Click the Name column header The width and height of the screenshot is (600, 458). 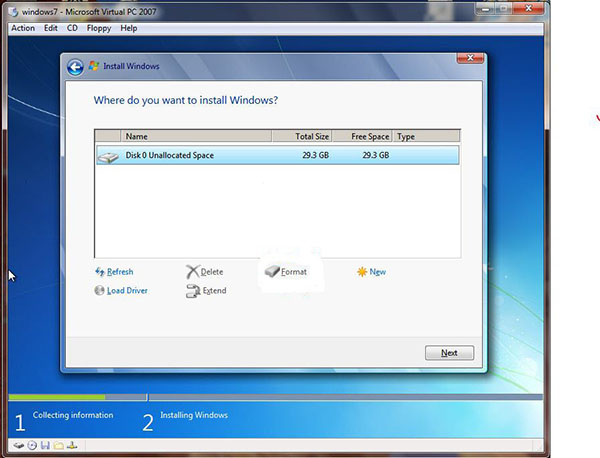click(x=196, y=136)
